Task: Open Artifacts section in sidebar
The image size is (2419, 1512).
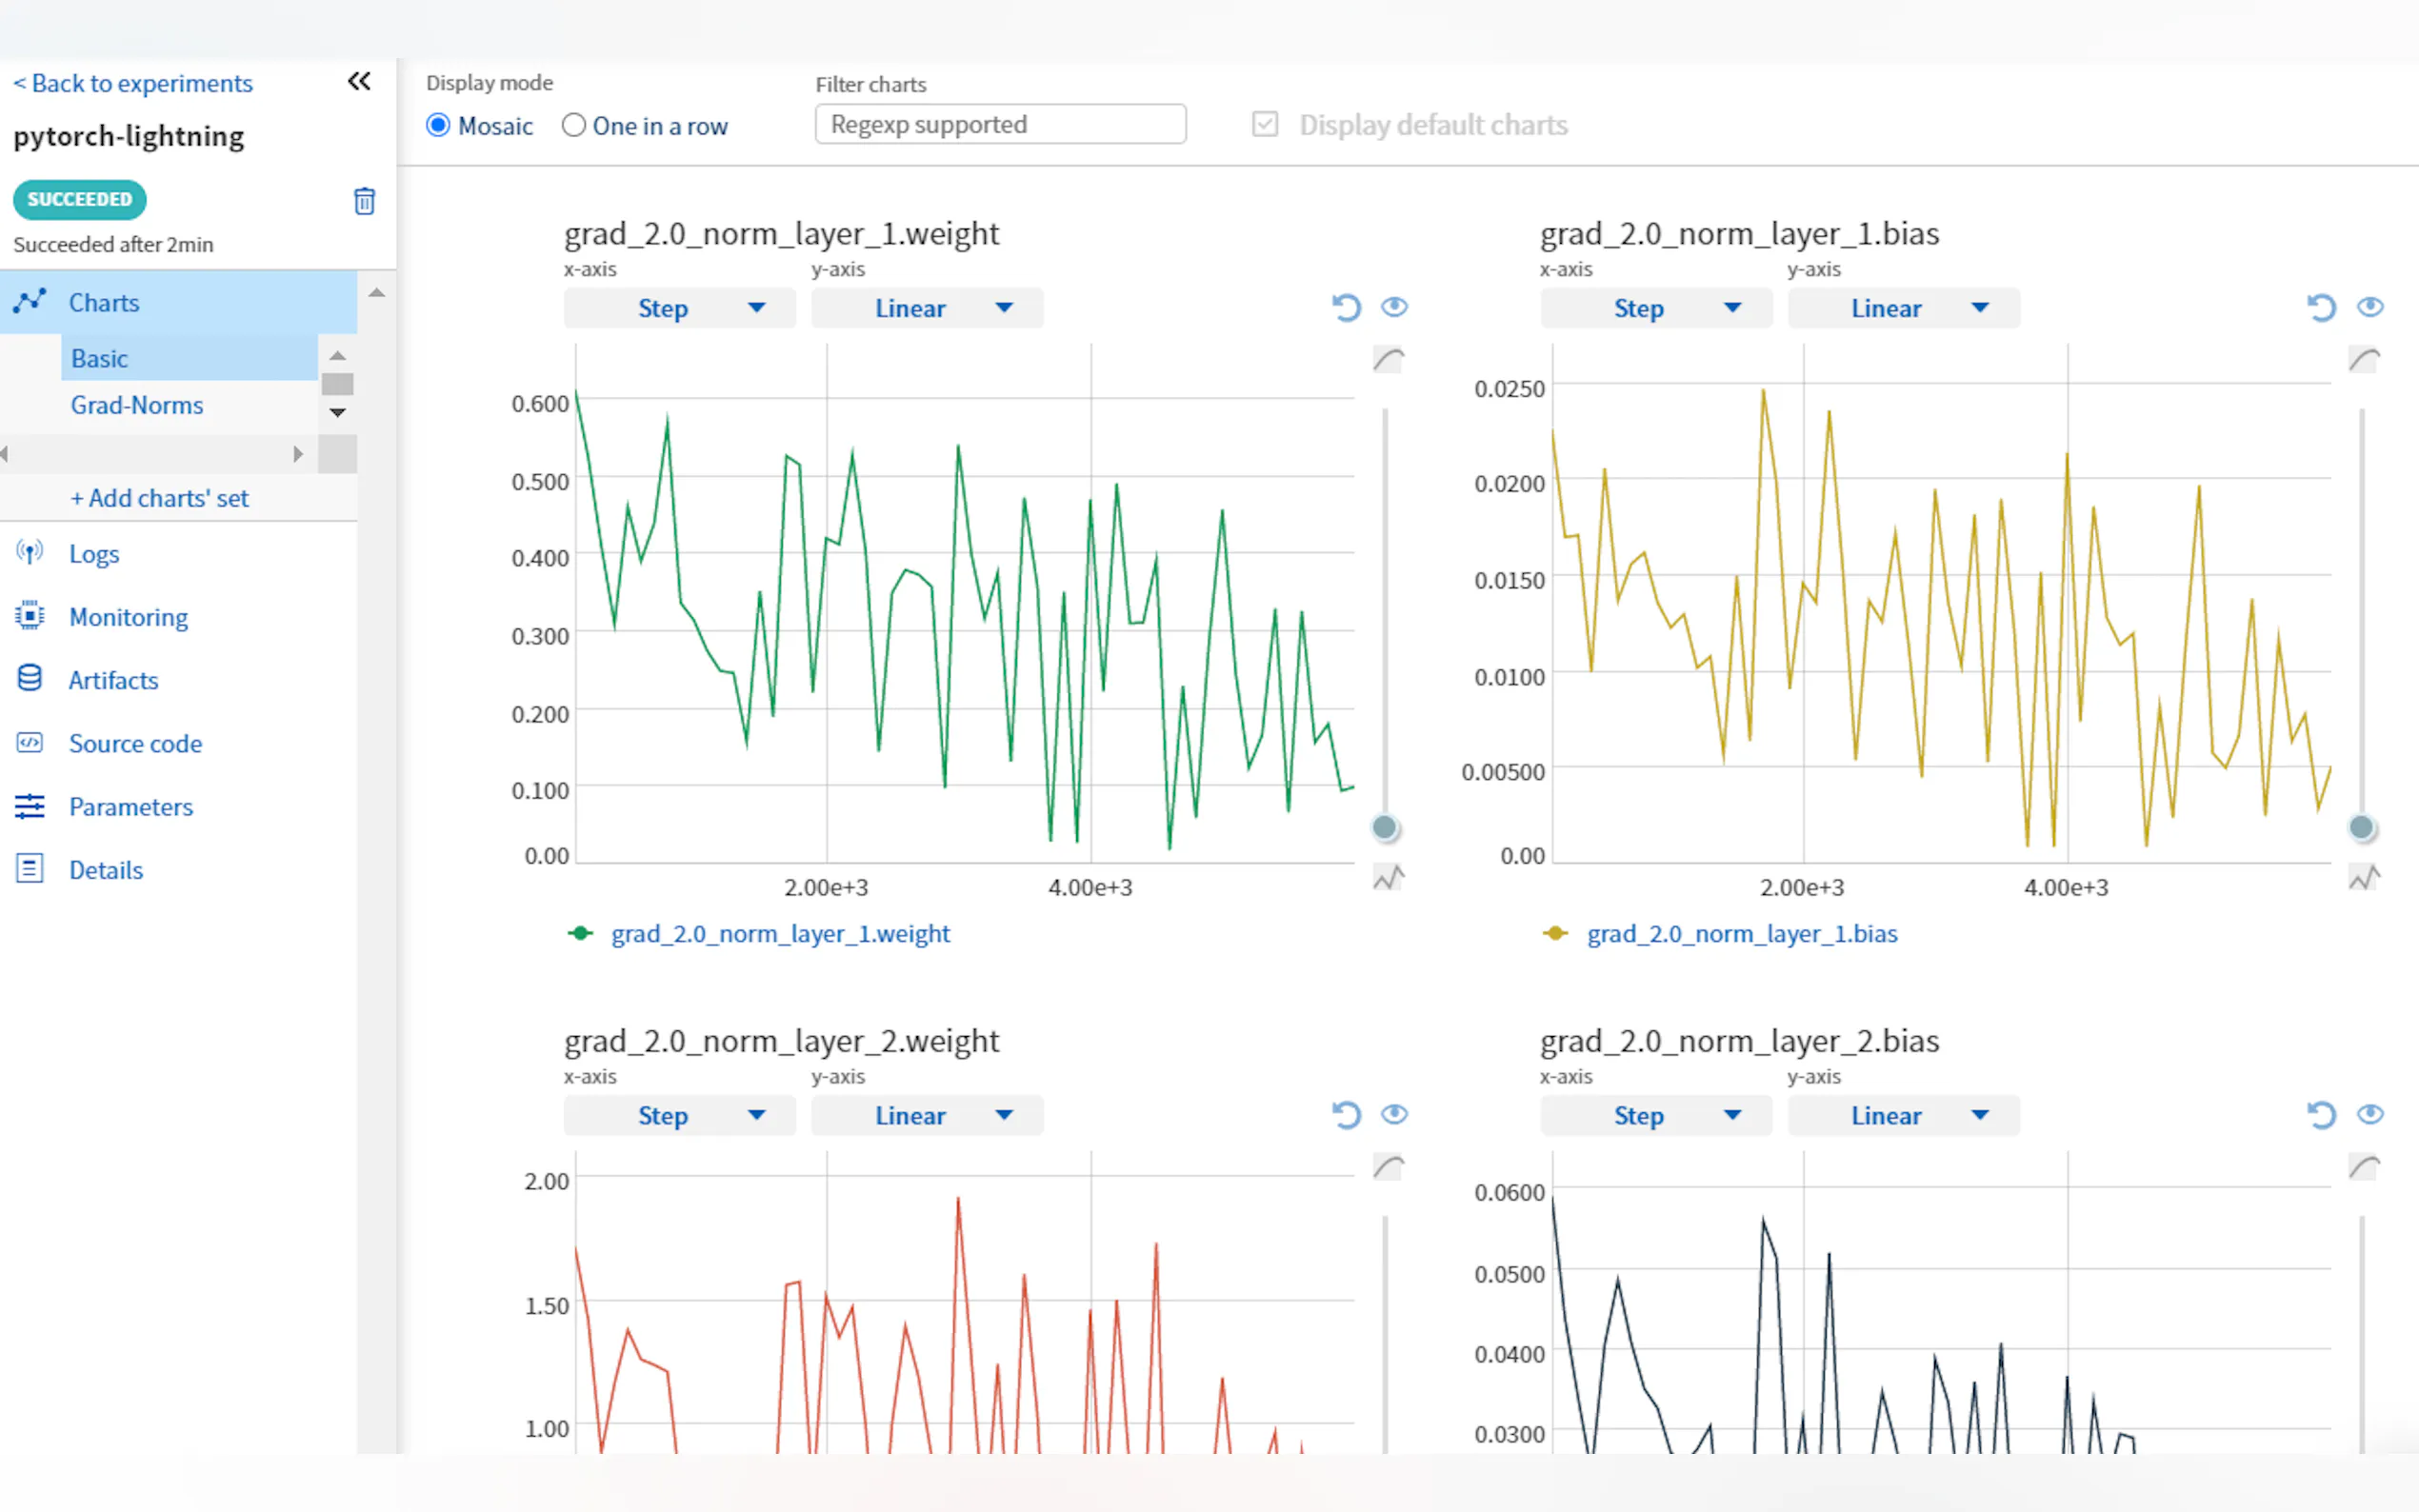Action: [x=113, y=681]
